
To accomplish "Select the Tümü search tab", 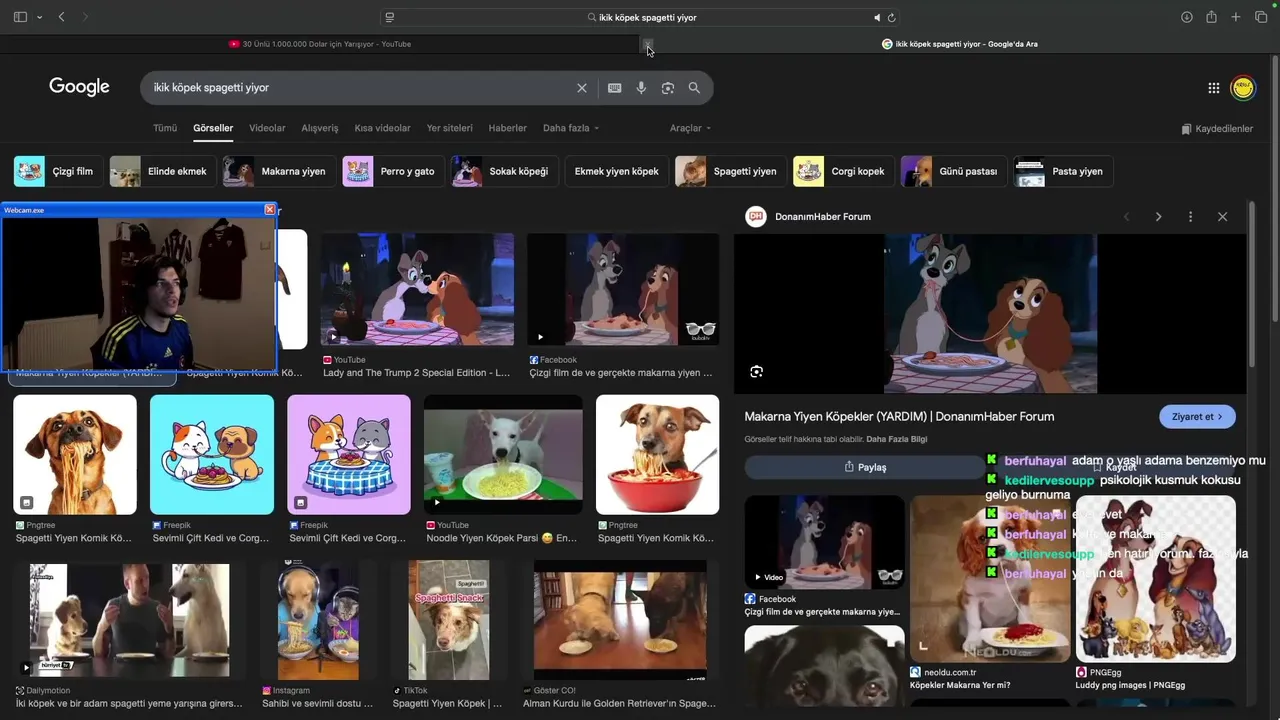I will [x=165, y=128].
